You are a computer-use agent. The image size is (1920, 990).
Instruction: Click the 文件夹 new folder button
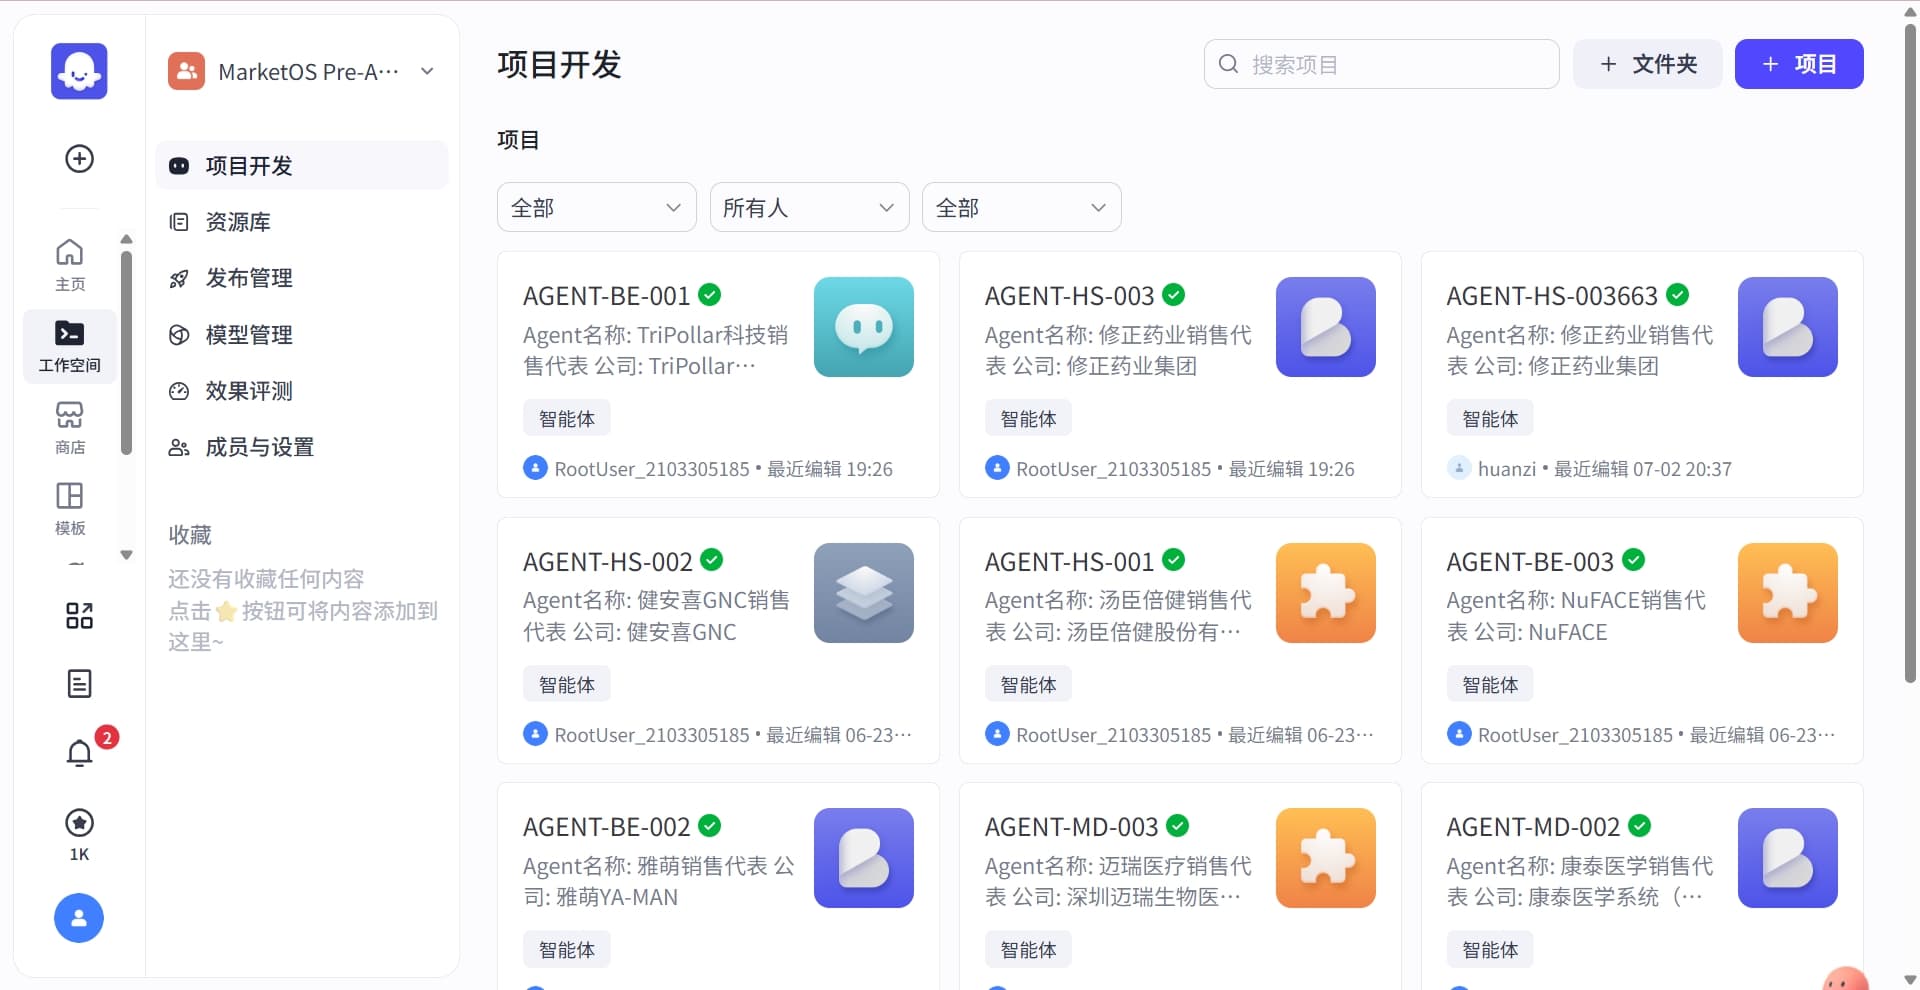pos(1646,64)
